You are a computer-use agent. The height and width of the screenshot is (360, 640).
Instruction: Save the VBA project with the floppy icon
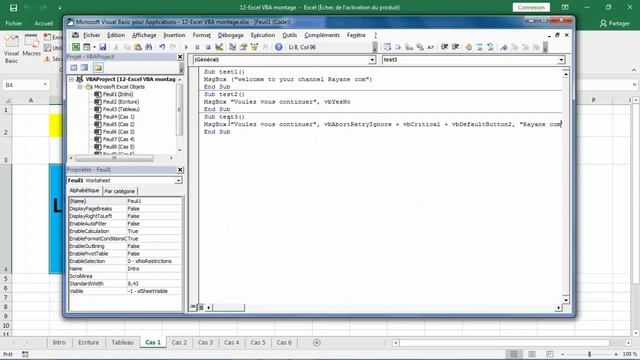102,47
